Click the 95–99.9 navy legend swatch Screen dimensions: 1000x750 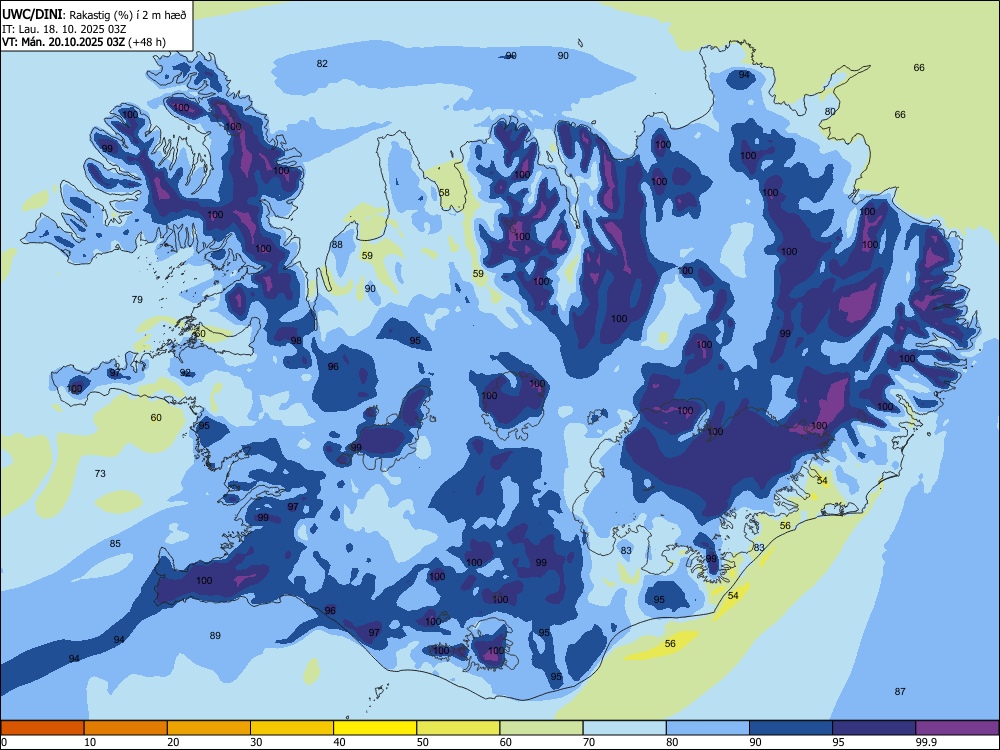click(874, 728)
